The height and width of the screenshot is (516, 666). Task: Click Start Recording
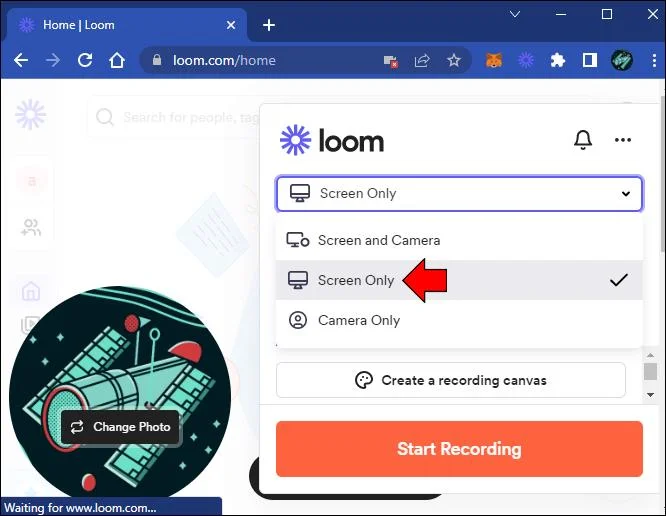click(x=459, y=449)
